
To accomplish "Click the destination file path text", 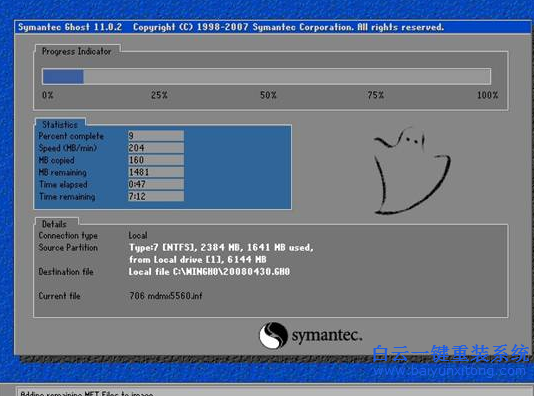I will coord(209,272).
